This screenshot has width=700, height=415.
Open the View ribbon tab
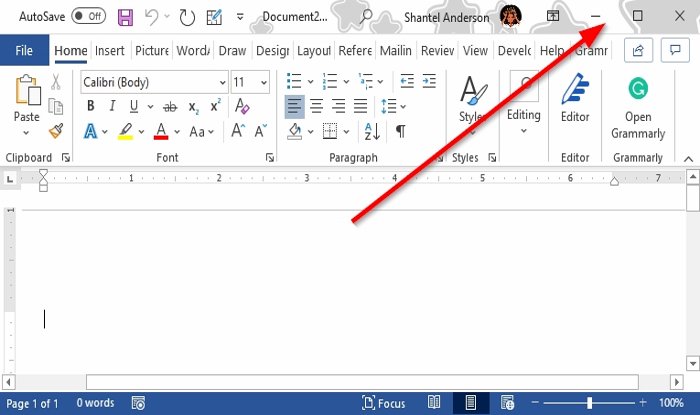pyautogui.click(x=475, y=51)
